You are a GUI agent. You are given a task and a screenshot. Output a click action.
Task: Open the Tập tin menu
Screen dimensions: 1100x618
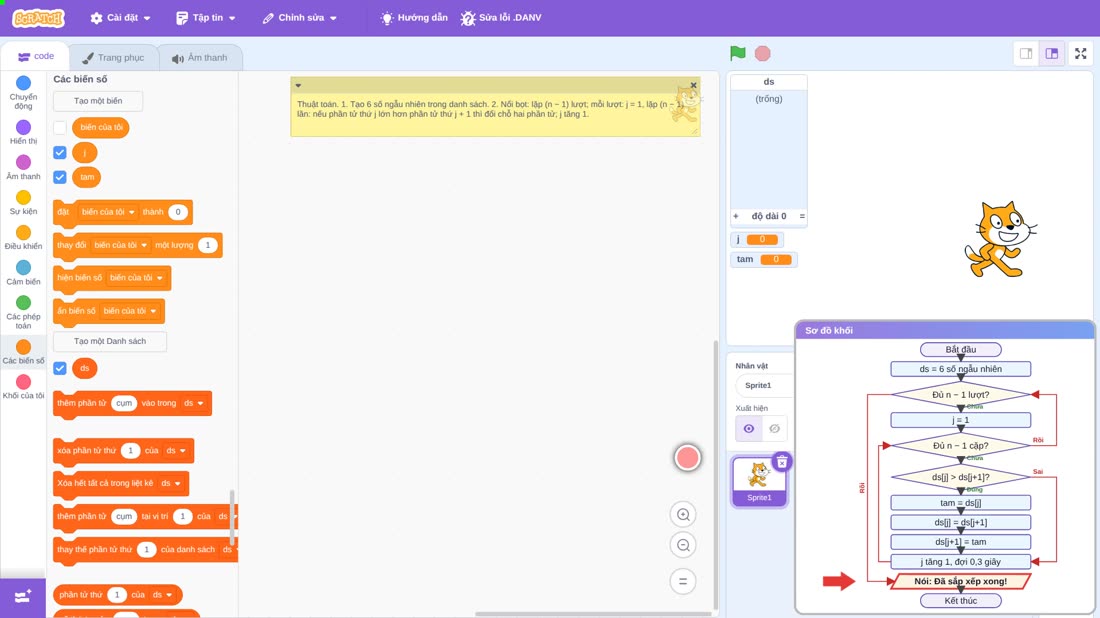(206, 18)
